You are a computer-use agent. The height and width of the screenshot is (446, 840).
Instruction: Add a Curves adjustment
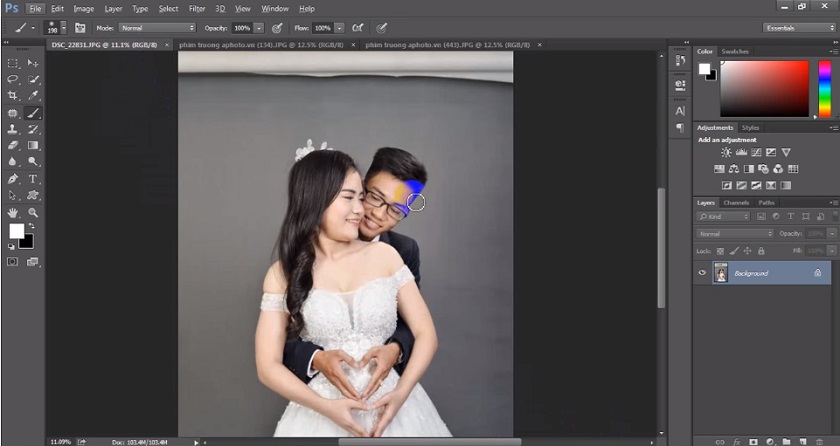click(x=756, y=153)
